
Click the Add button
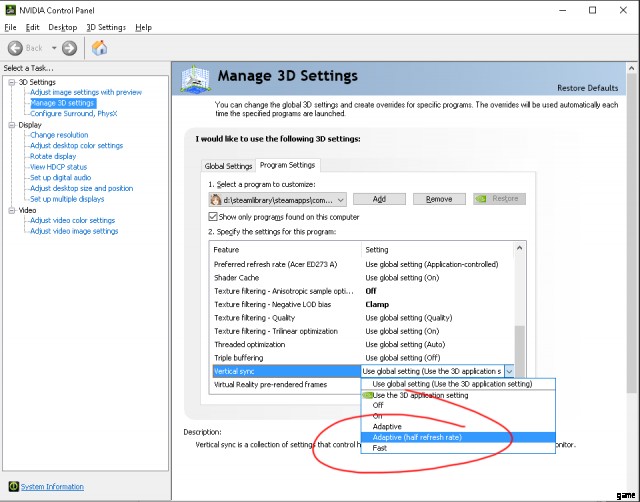click(x=379, y=199)
